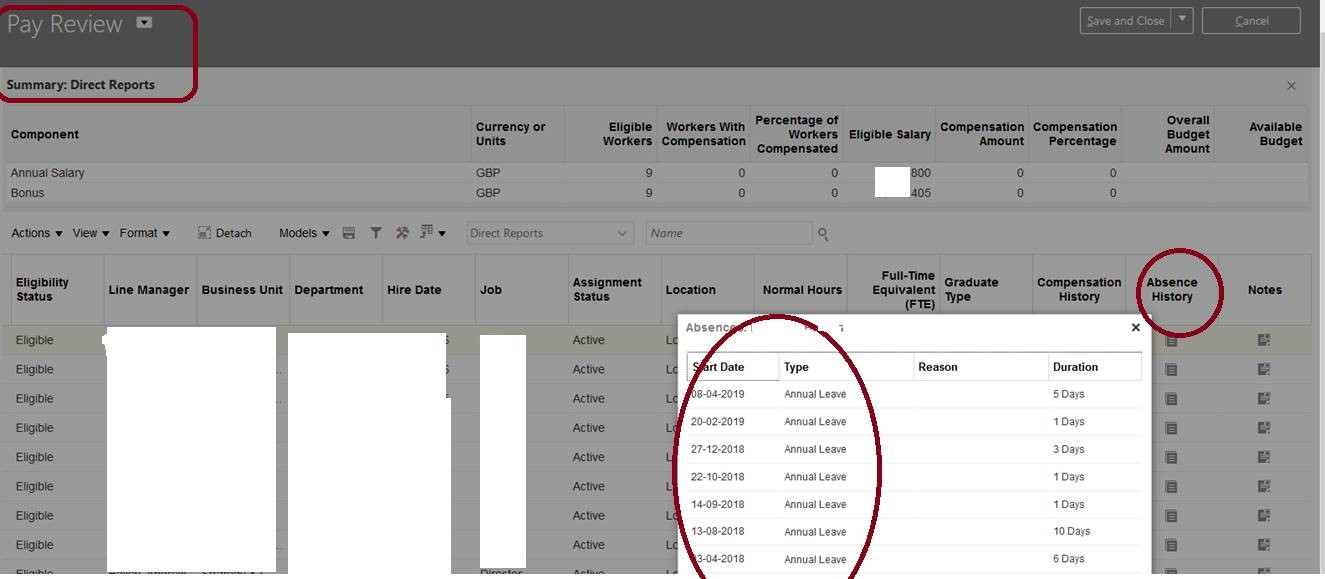
Task: Click the 10 Days duration cell
Action: [1071, 532]
